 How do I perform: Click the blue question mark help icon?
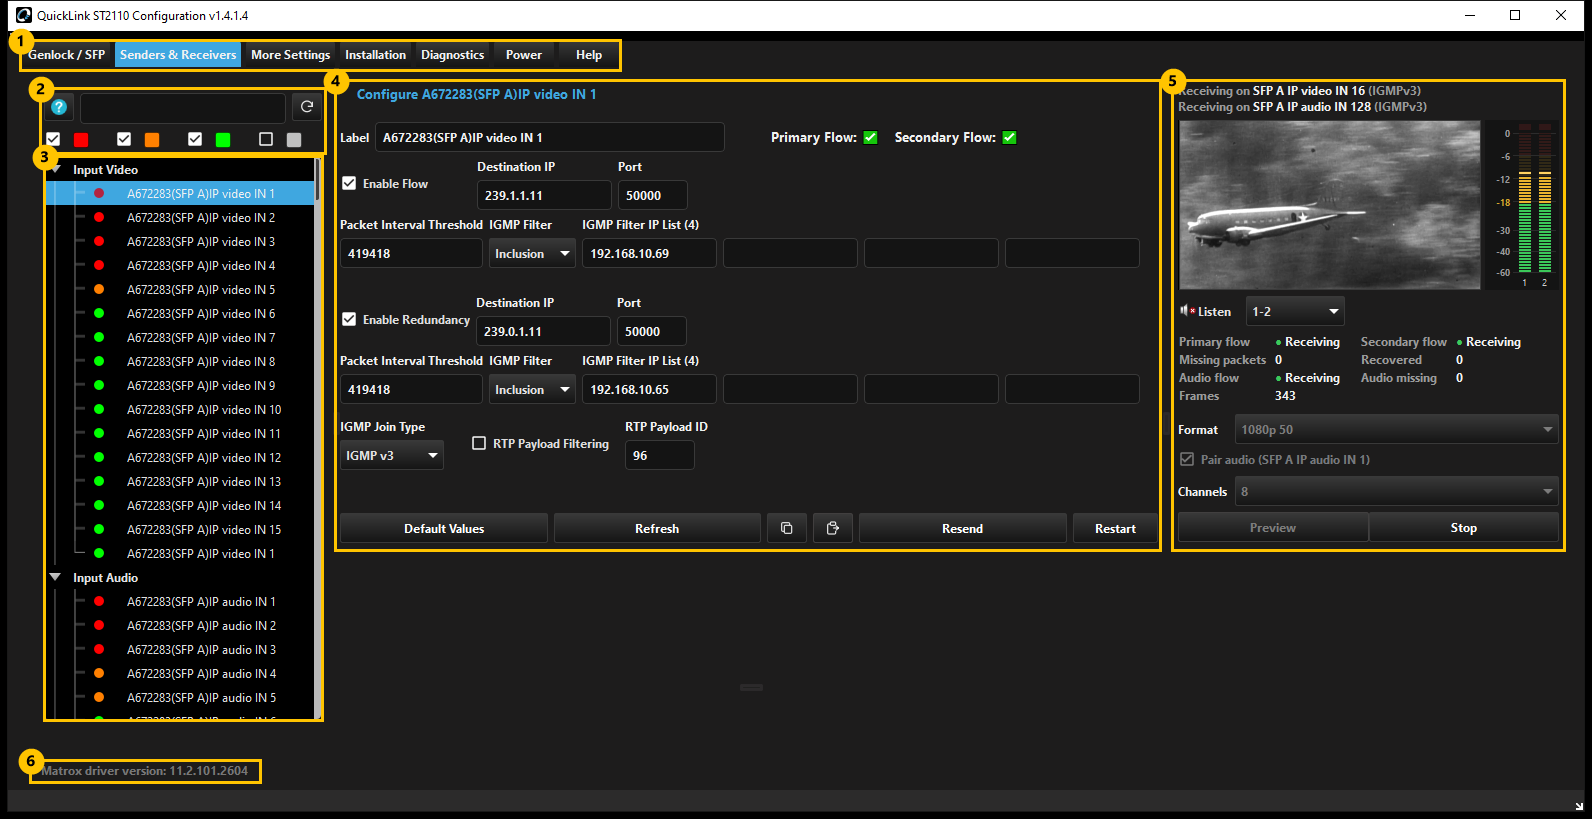[59, 107]
